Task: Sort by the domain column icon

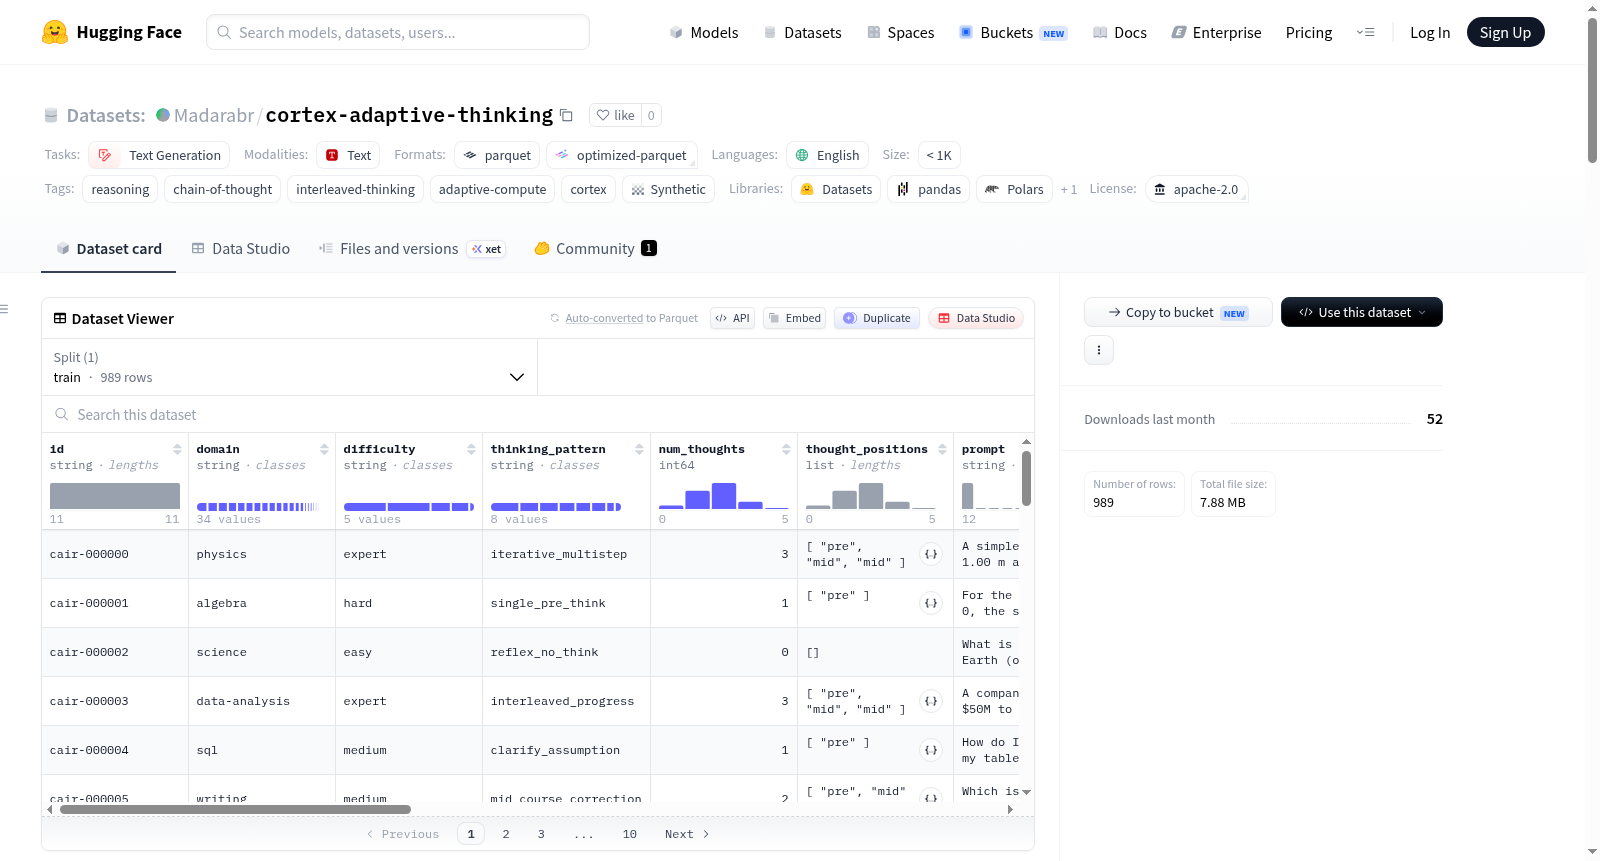Action: [324, 449]
